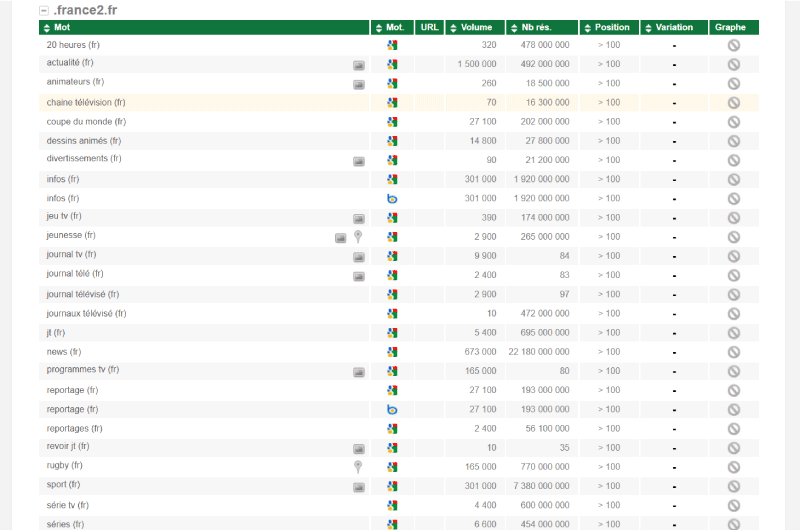Click image icon in actualité row
This screenshot has height=530, width=800.
coord(359,65)
